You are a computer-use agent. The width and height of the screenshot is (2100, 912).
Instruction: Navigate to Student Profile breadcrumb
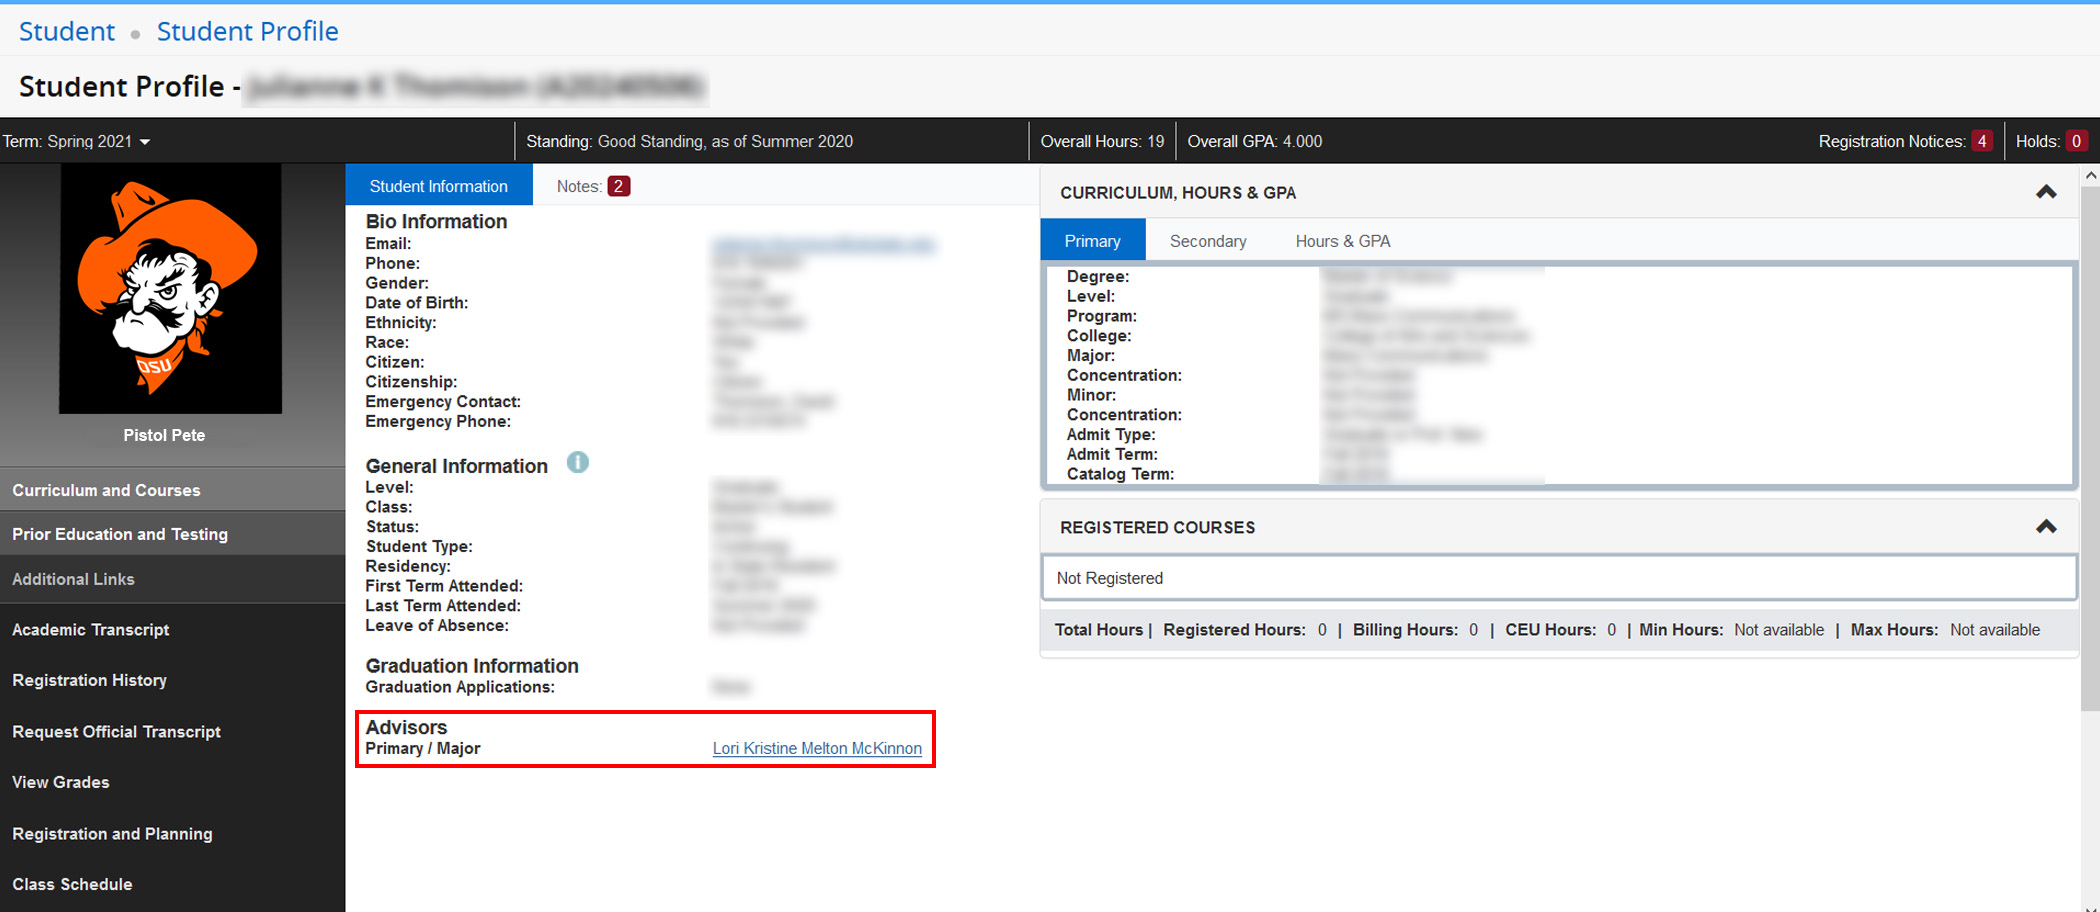pyautogui.click(x=247, y=31)
